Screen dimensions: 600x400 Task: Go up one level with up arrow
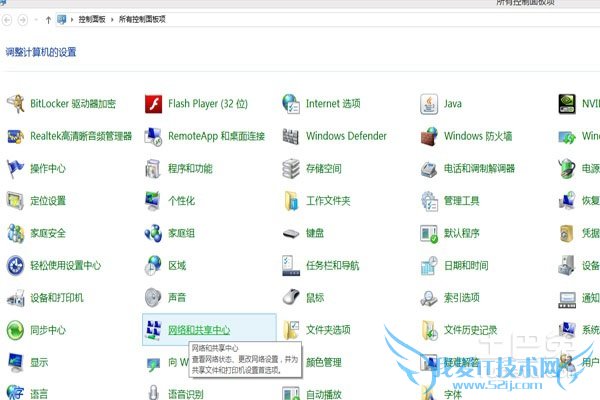coord(48,20)
